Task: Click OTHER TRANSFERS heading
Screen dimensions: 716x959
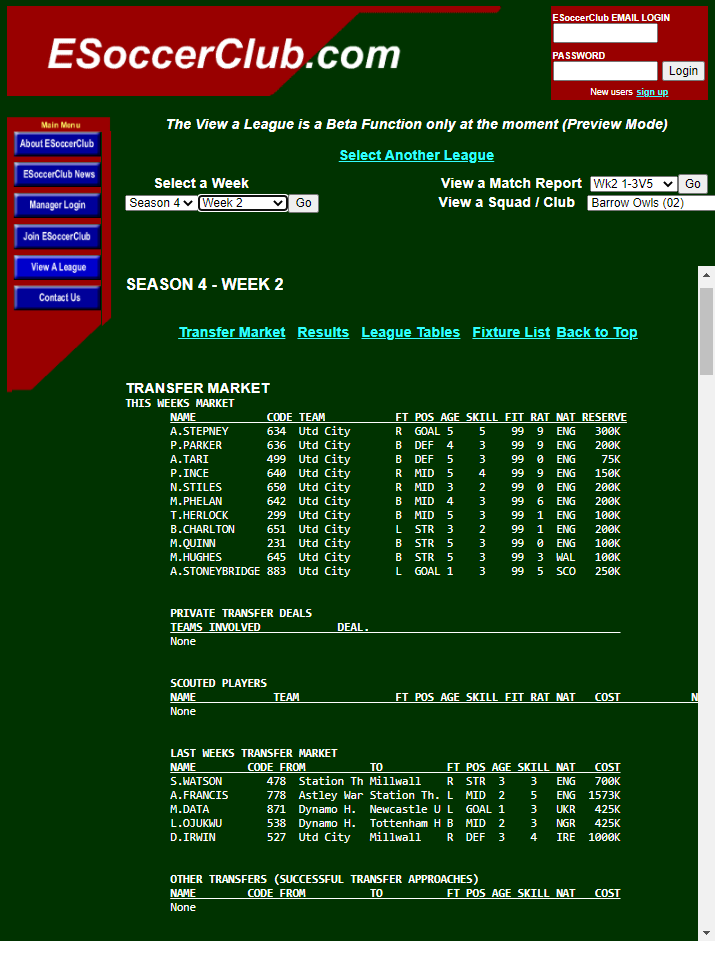Action: click(x=324, y=880)
